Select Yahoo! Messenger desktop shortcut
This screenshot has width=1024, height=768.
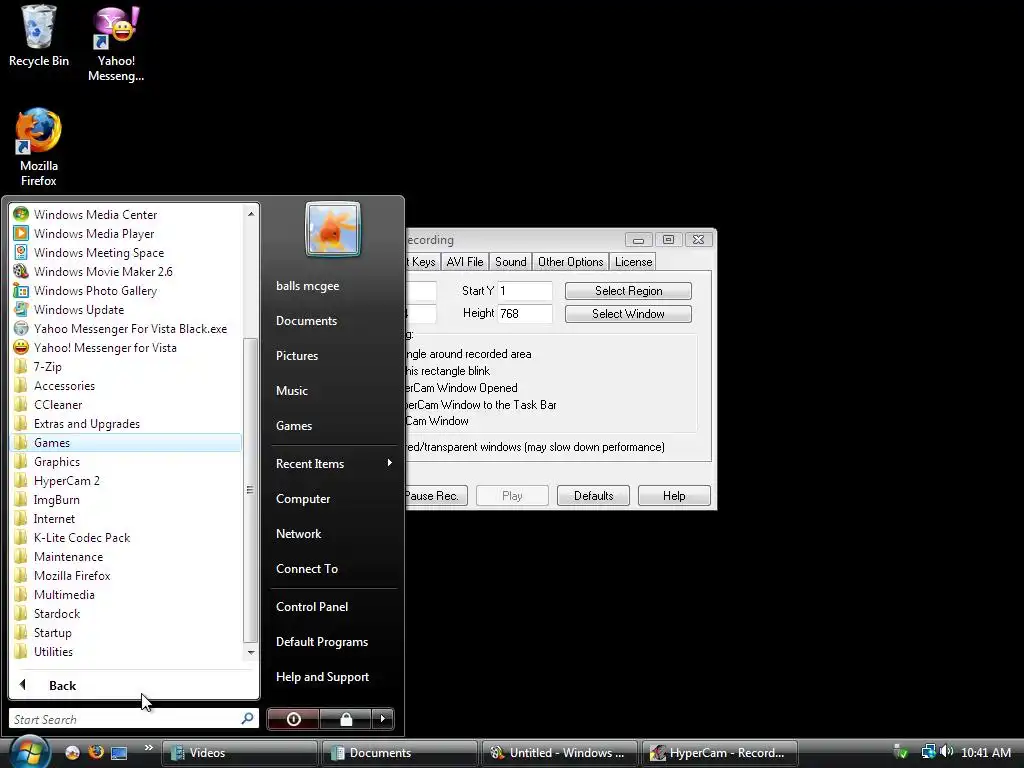[x=116, y=44]
